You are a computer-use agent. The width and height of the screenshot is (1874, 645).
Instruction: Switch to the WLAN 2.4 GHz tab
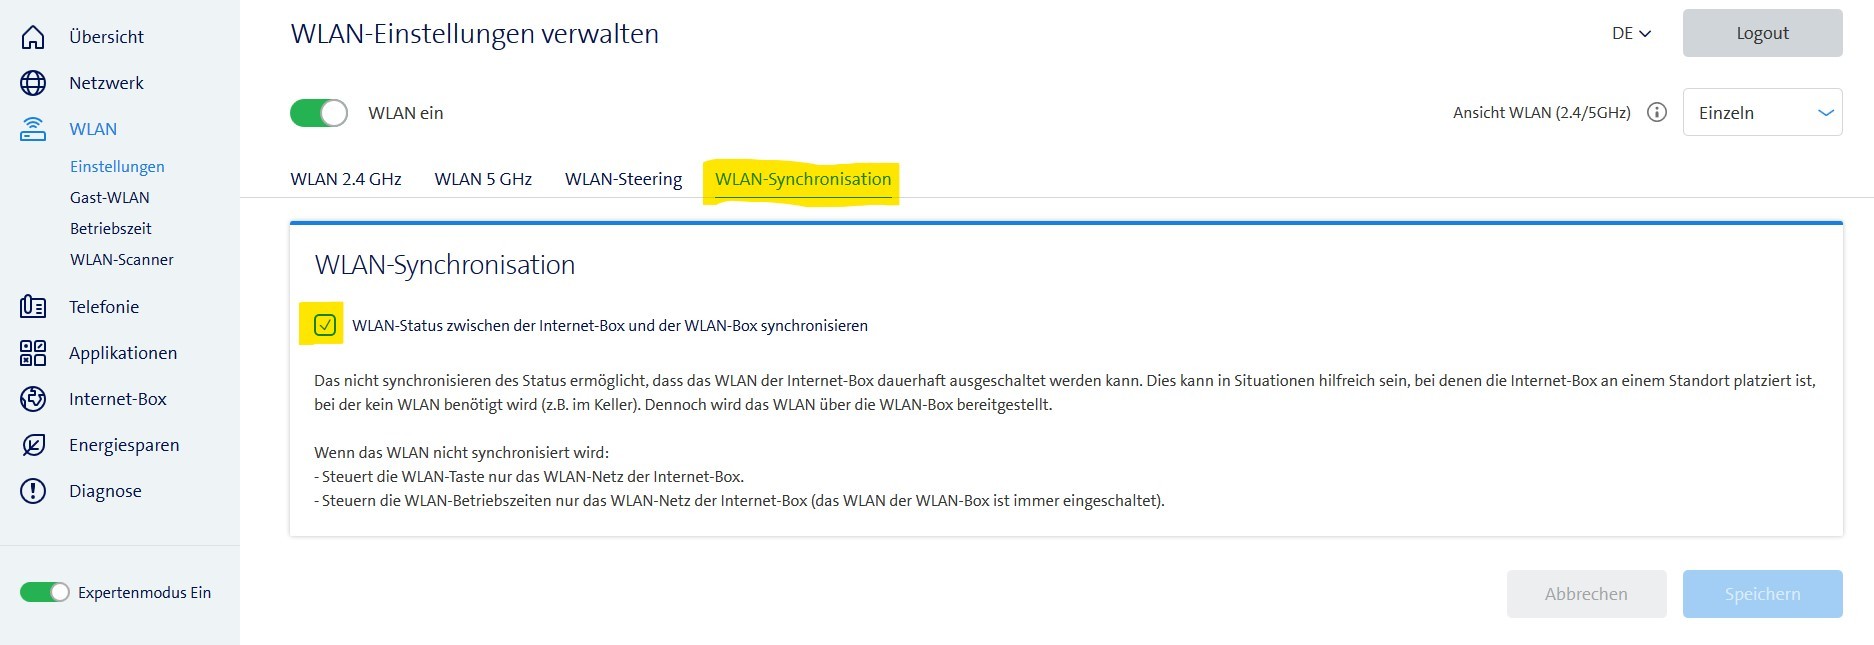tap(346, 180)
